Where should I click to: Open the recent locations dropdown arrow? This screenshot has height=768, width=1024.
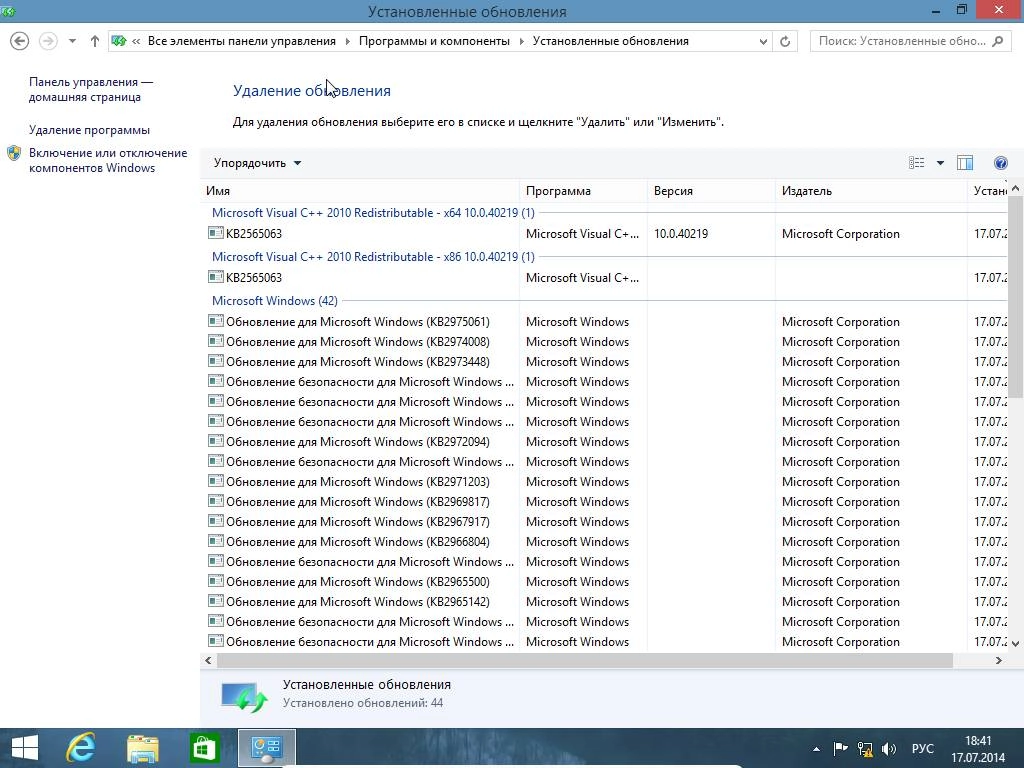(72, 41)
